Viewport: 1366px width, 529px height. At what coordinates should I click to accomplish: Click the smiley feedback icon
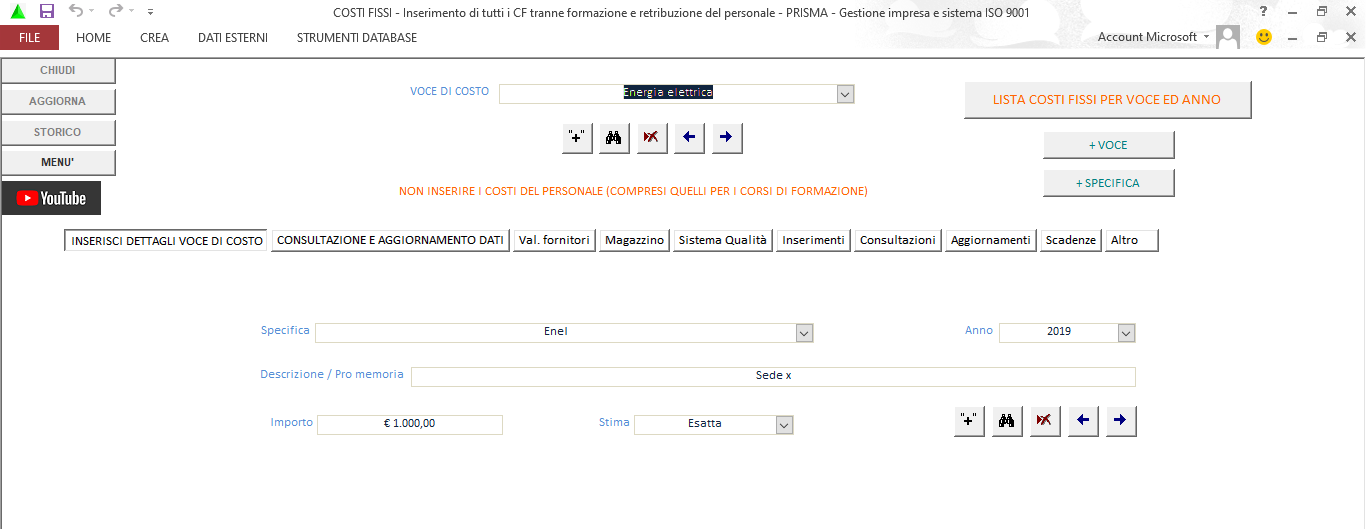click(1264, 37)
